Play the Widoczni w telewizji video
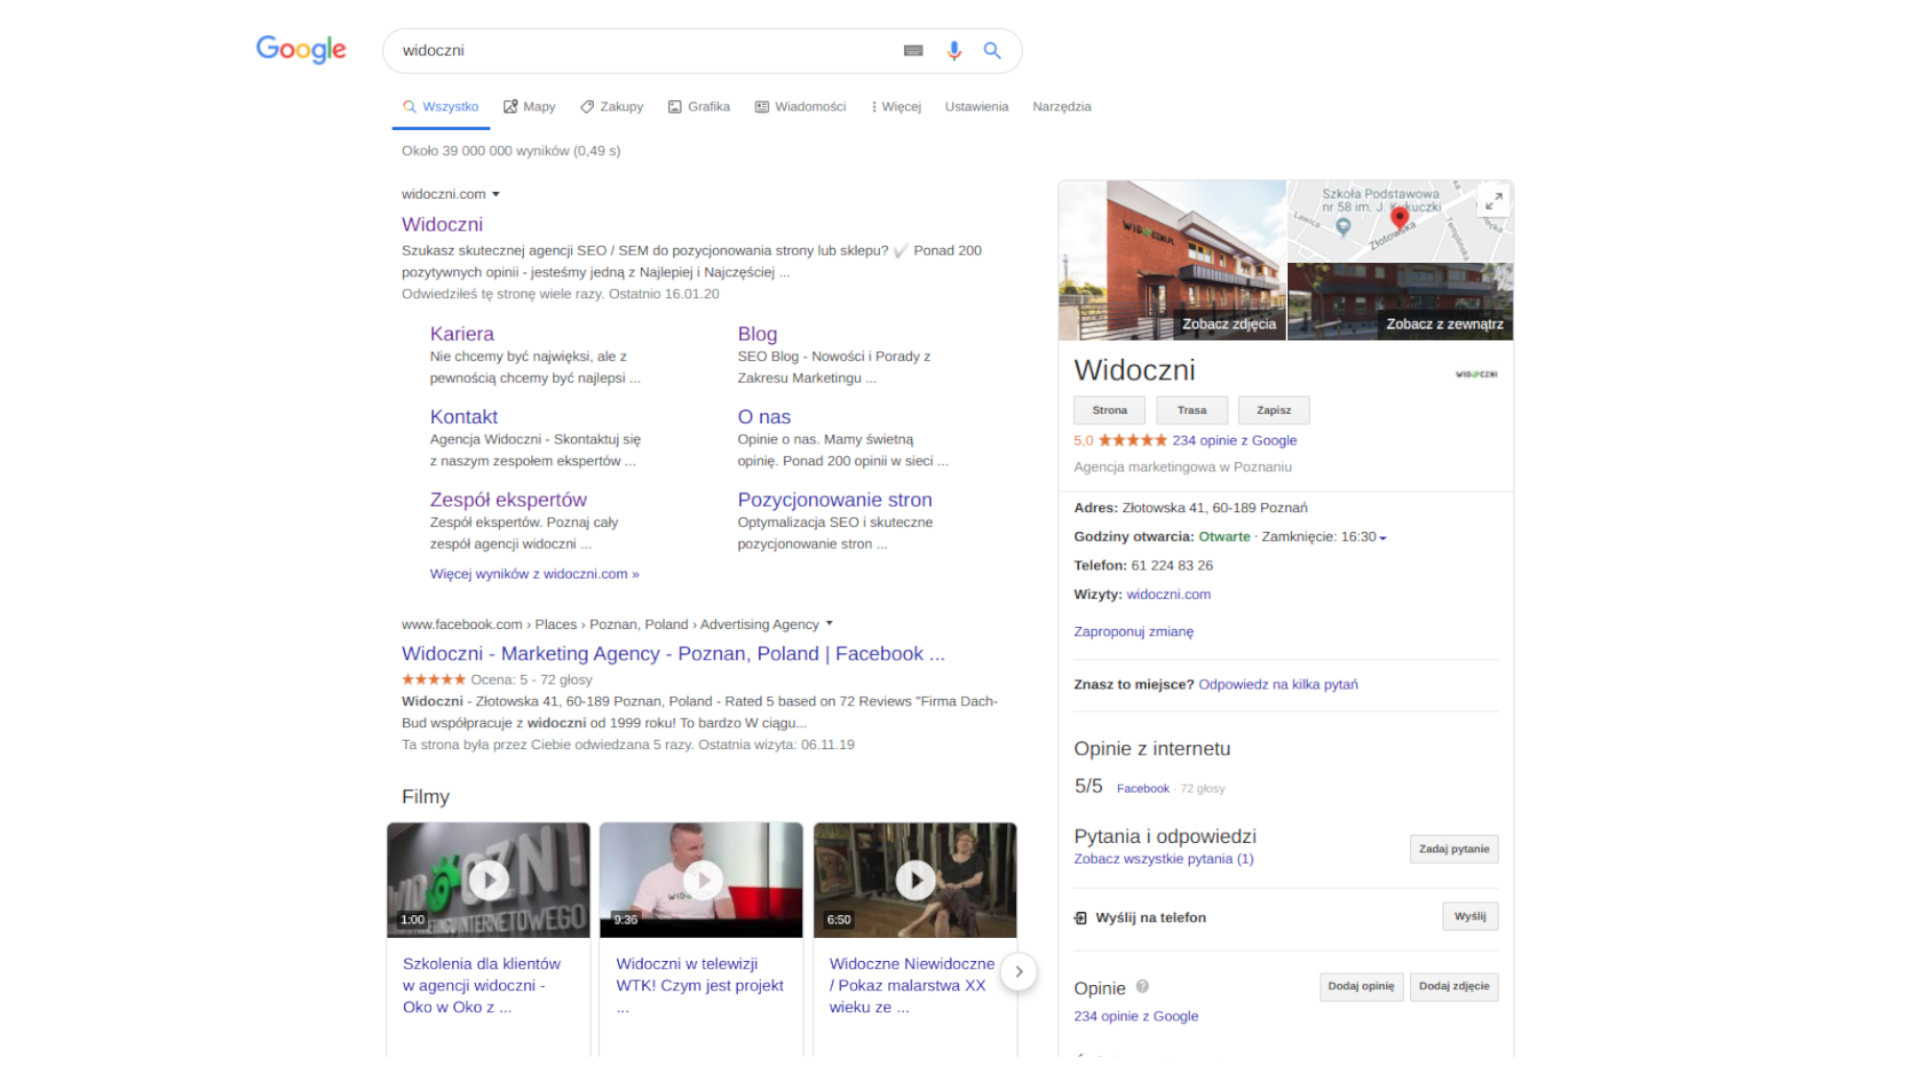 coord(701,880)
